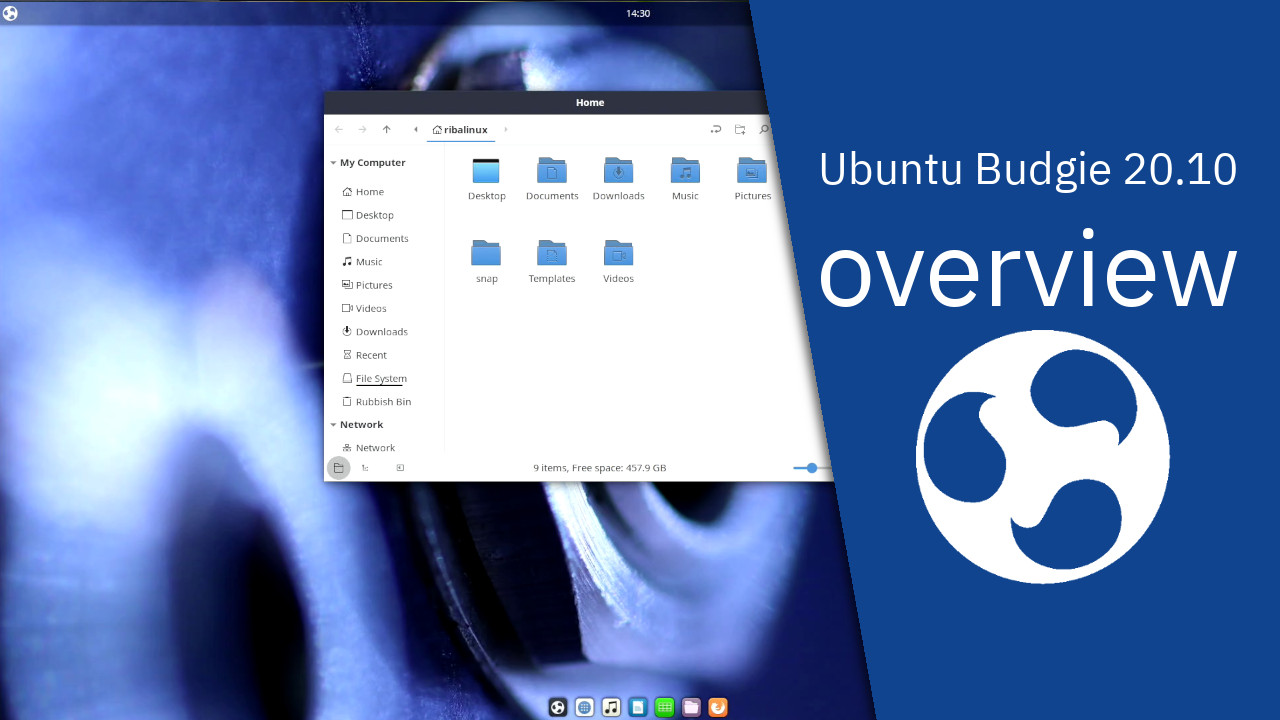Open the web browser globe icon in dock
The height and width of the screenshot is (720, 1280).
(585, 707)
